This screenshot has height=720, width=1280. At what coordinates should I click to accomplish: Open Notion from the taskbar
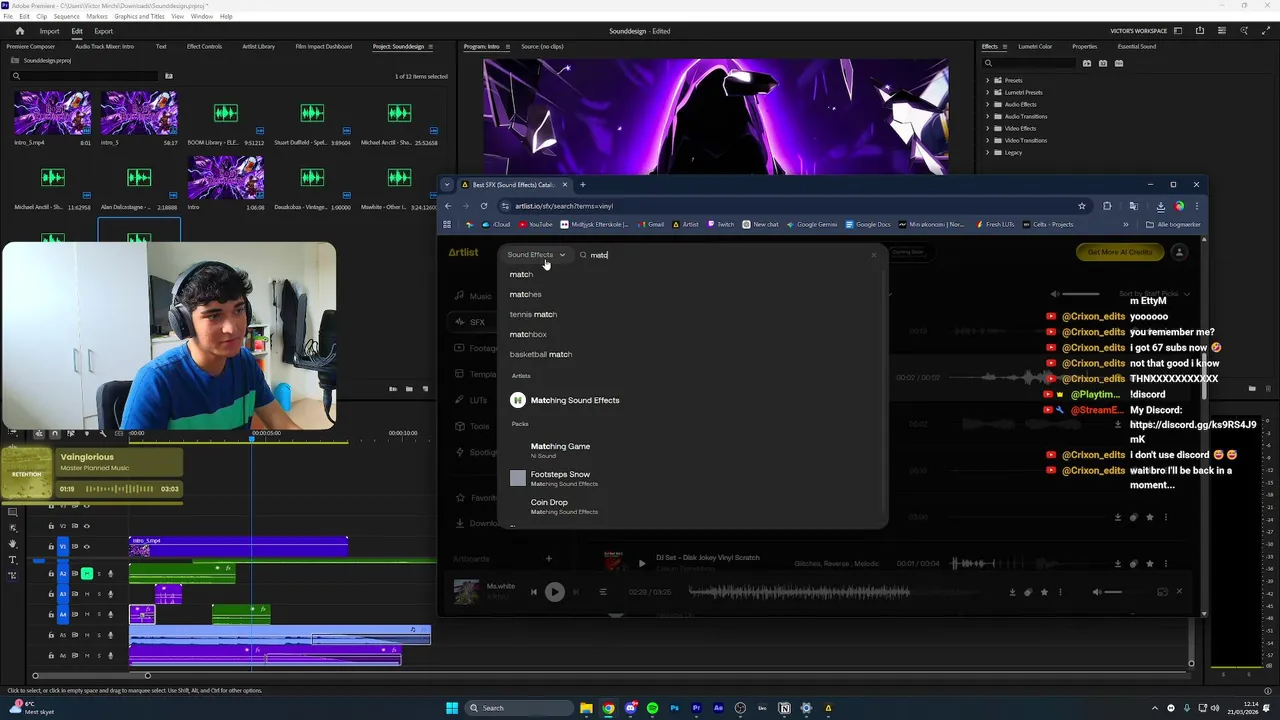tap(784, 708)
